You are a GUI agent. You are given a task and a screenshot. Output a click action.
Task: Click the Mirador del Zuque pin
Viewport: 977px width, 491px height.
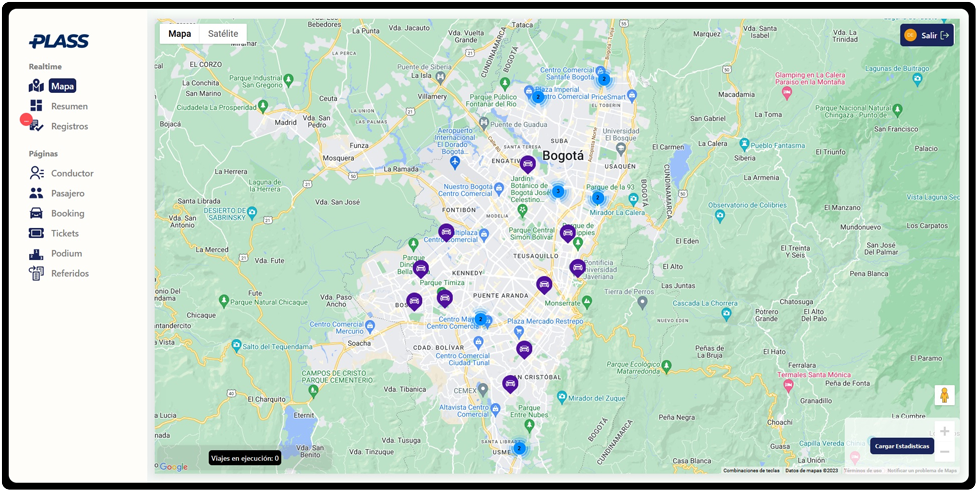[x=562, y=396]
